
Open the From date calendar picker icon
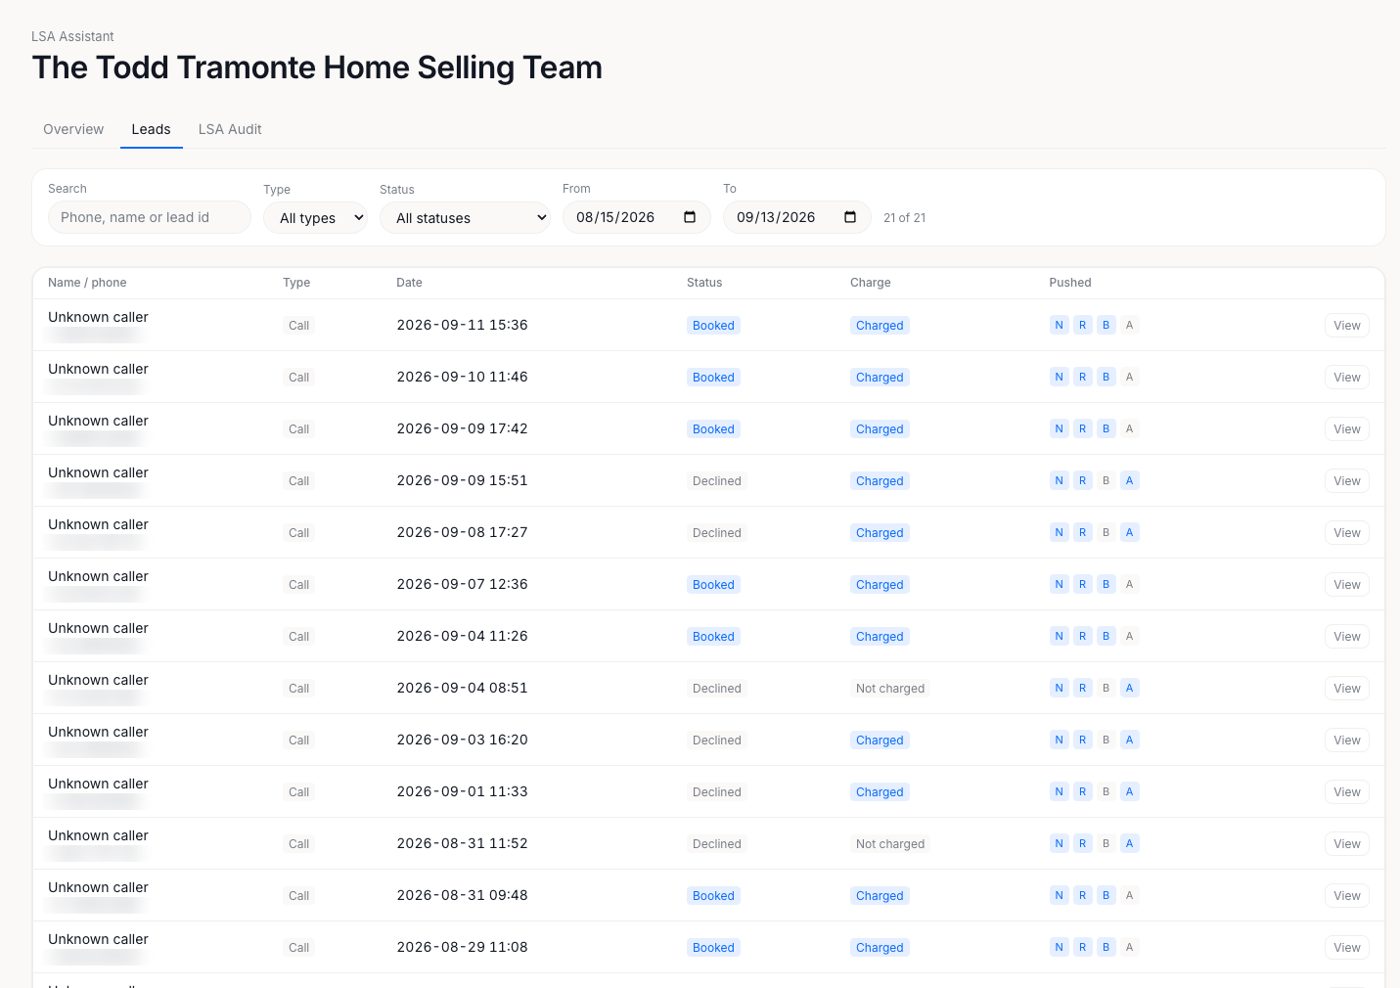(689, 217)
